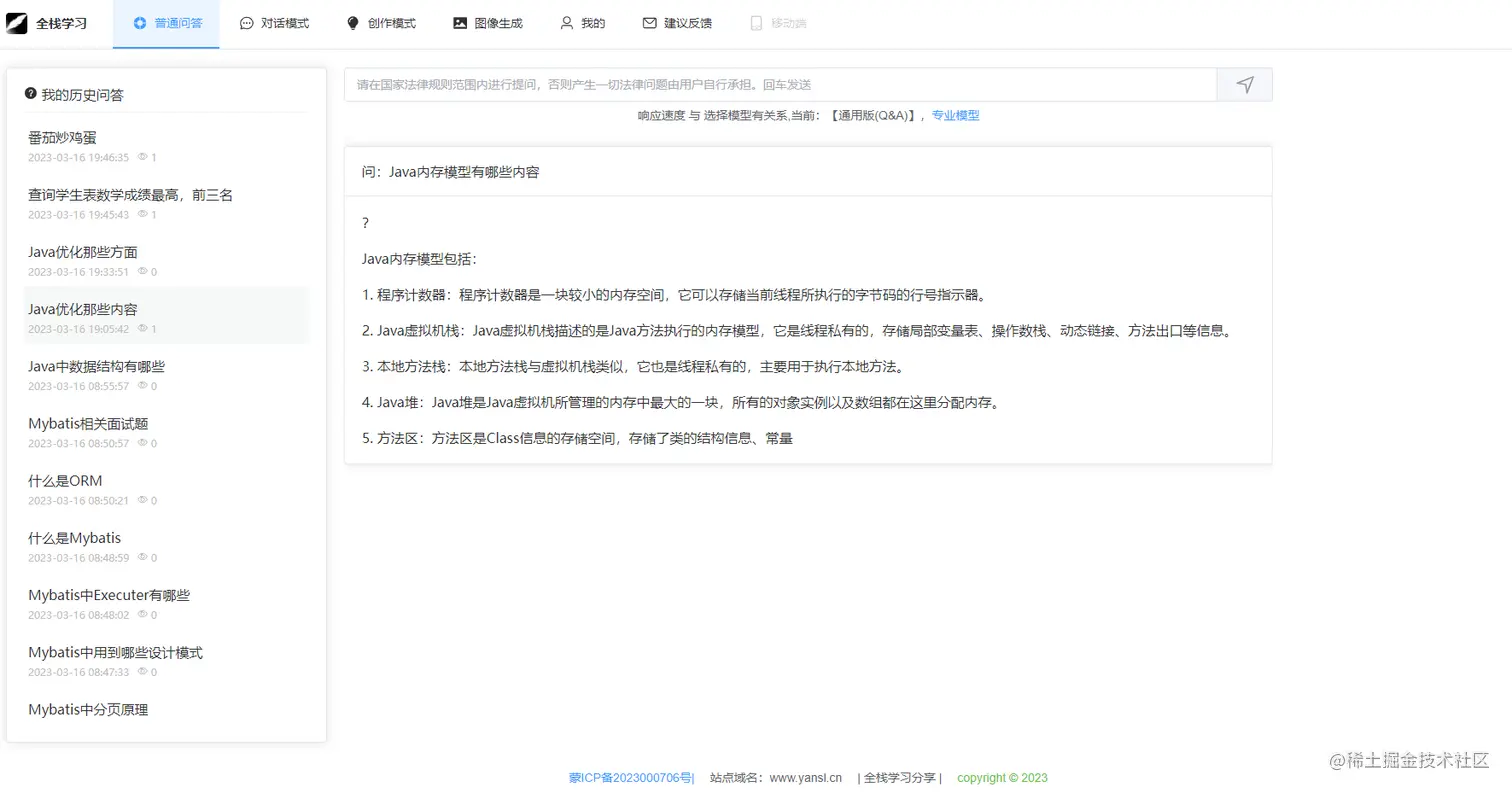Image resolution: width=1512 pixels, height=793 pixels.
Task: Open history question Mybatis相关面试题
Action: (x=88, y=423)
